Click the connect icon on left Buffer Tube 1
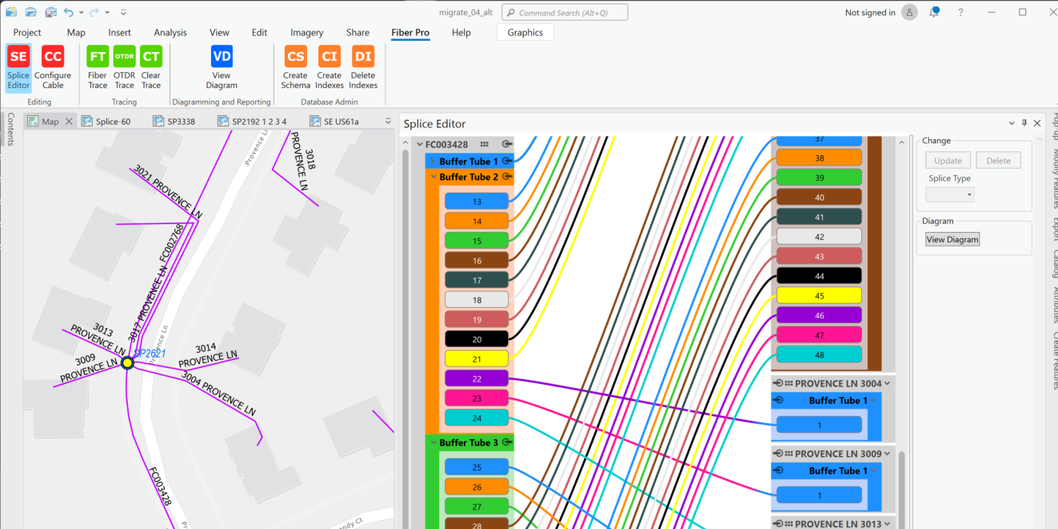1058x529 pixels. coord(507,161)
